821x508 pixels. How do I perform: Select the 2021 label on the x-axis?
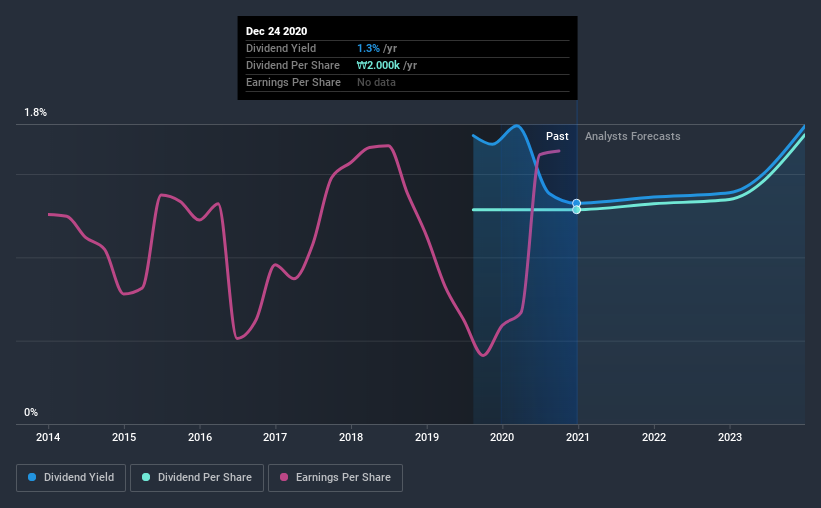click(x=578, y=437)
